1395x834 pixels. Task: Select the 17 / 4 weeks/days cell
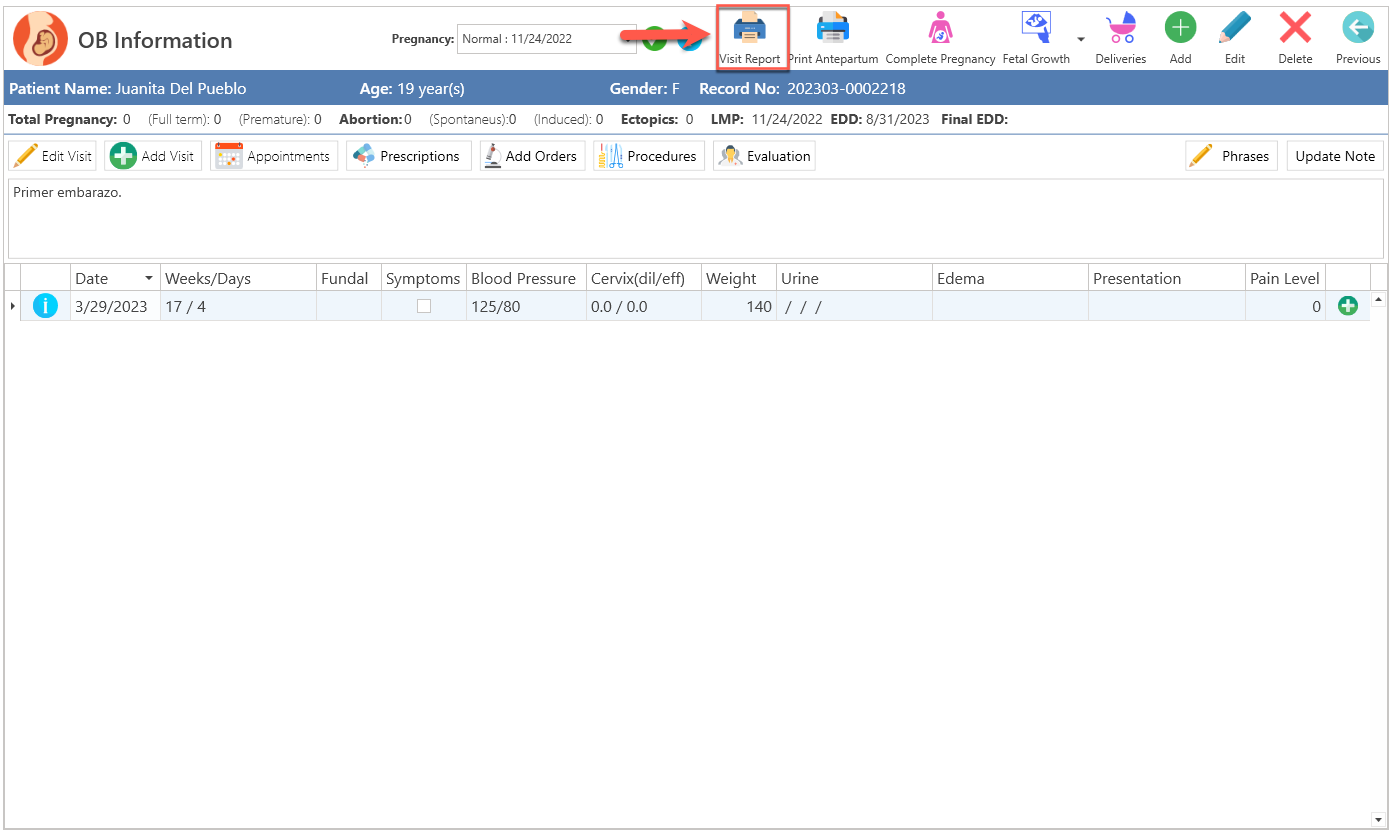click(x=238, y=306)
